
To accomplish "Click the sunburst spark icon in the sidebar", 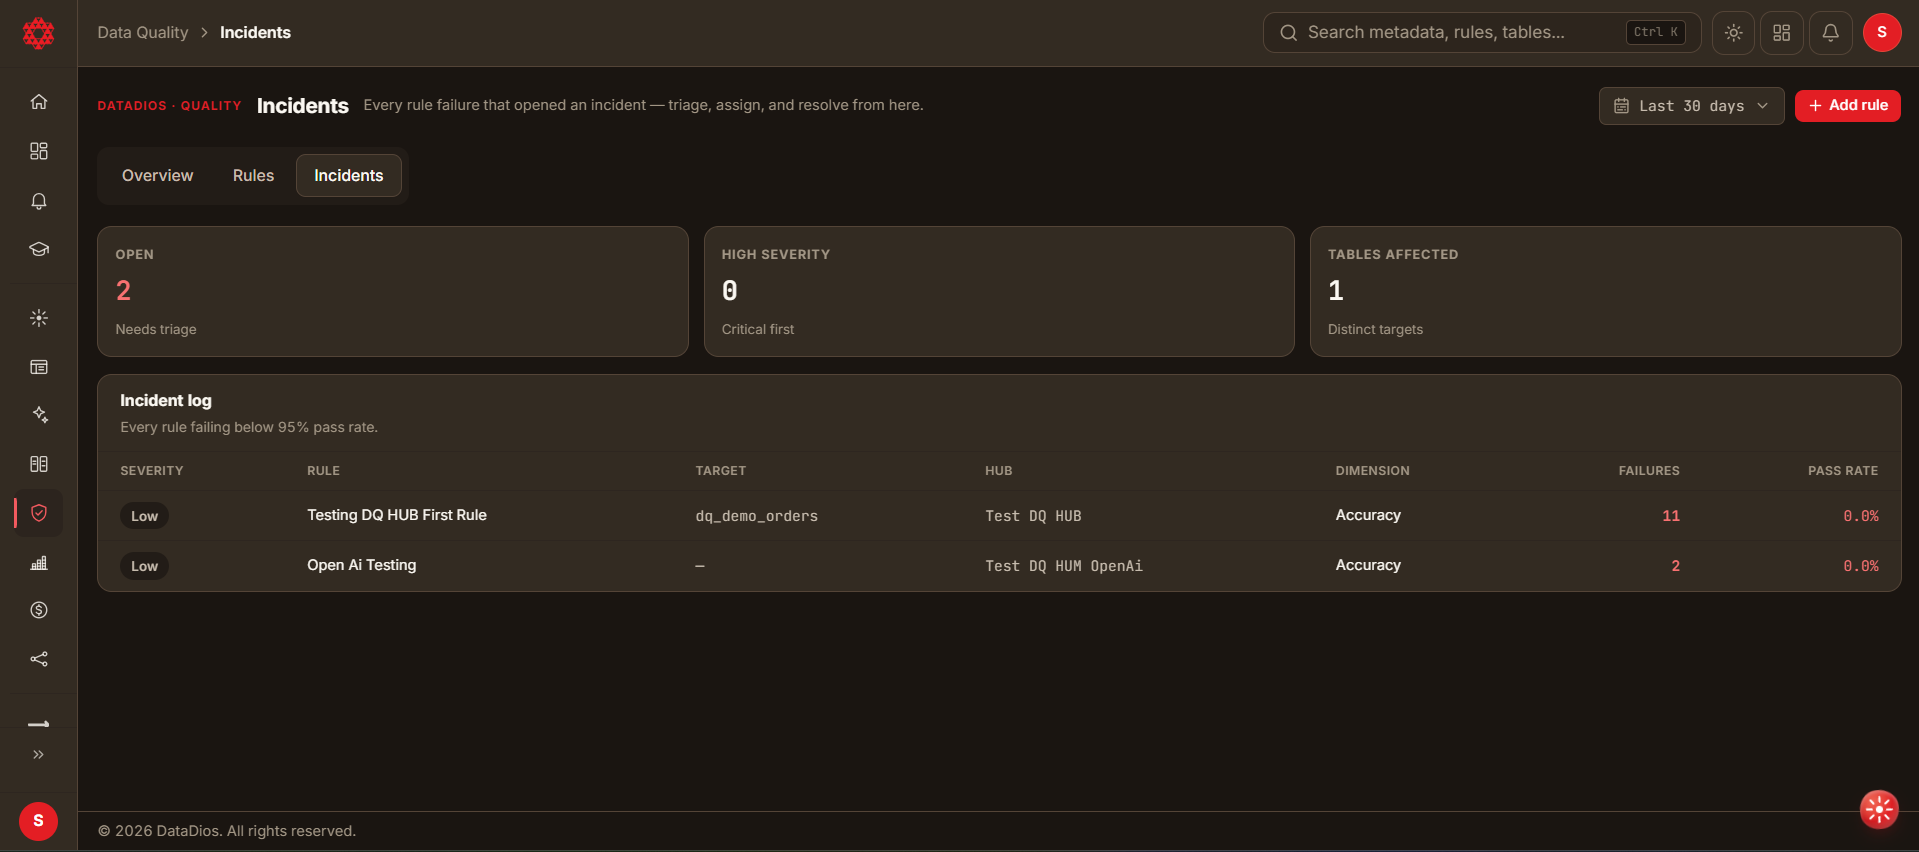I will 39,318.
